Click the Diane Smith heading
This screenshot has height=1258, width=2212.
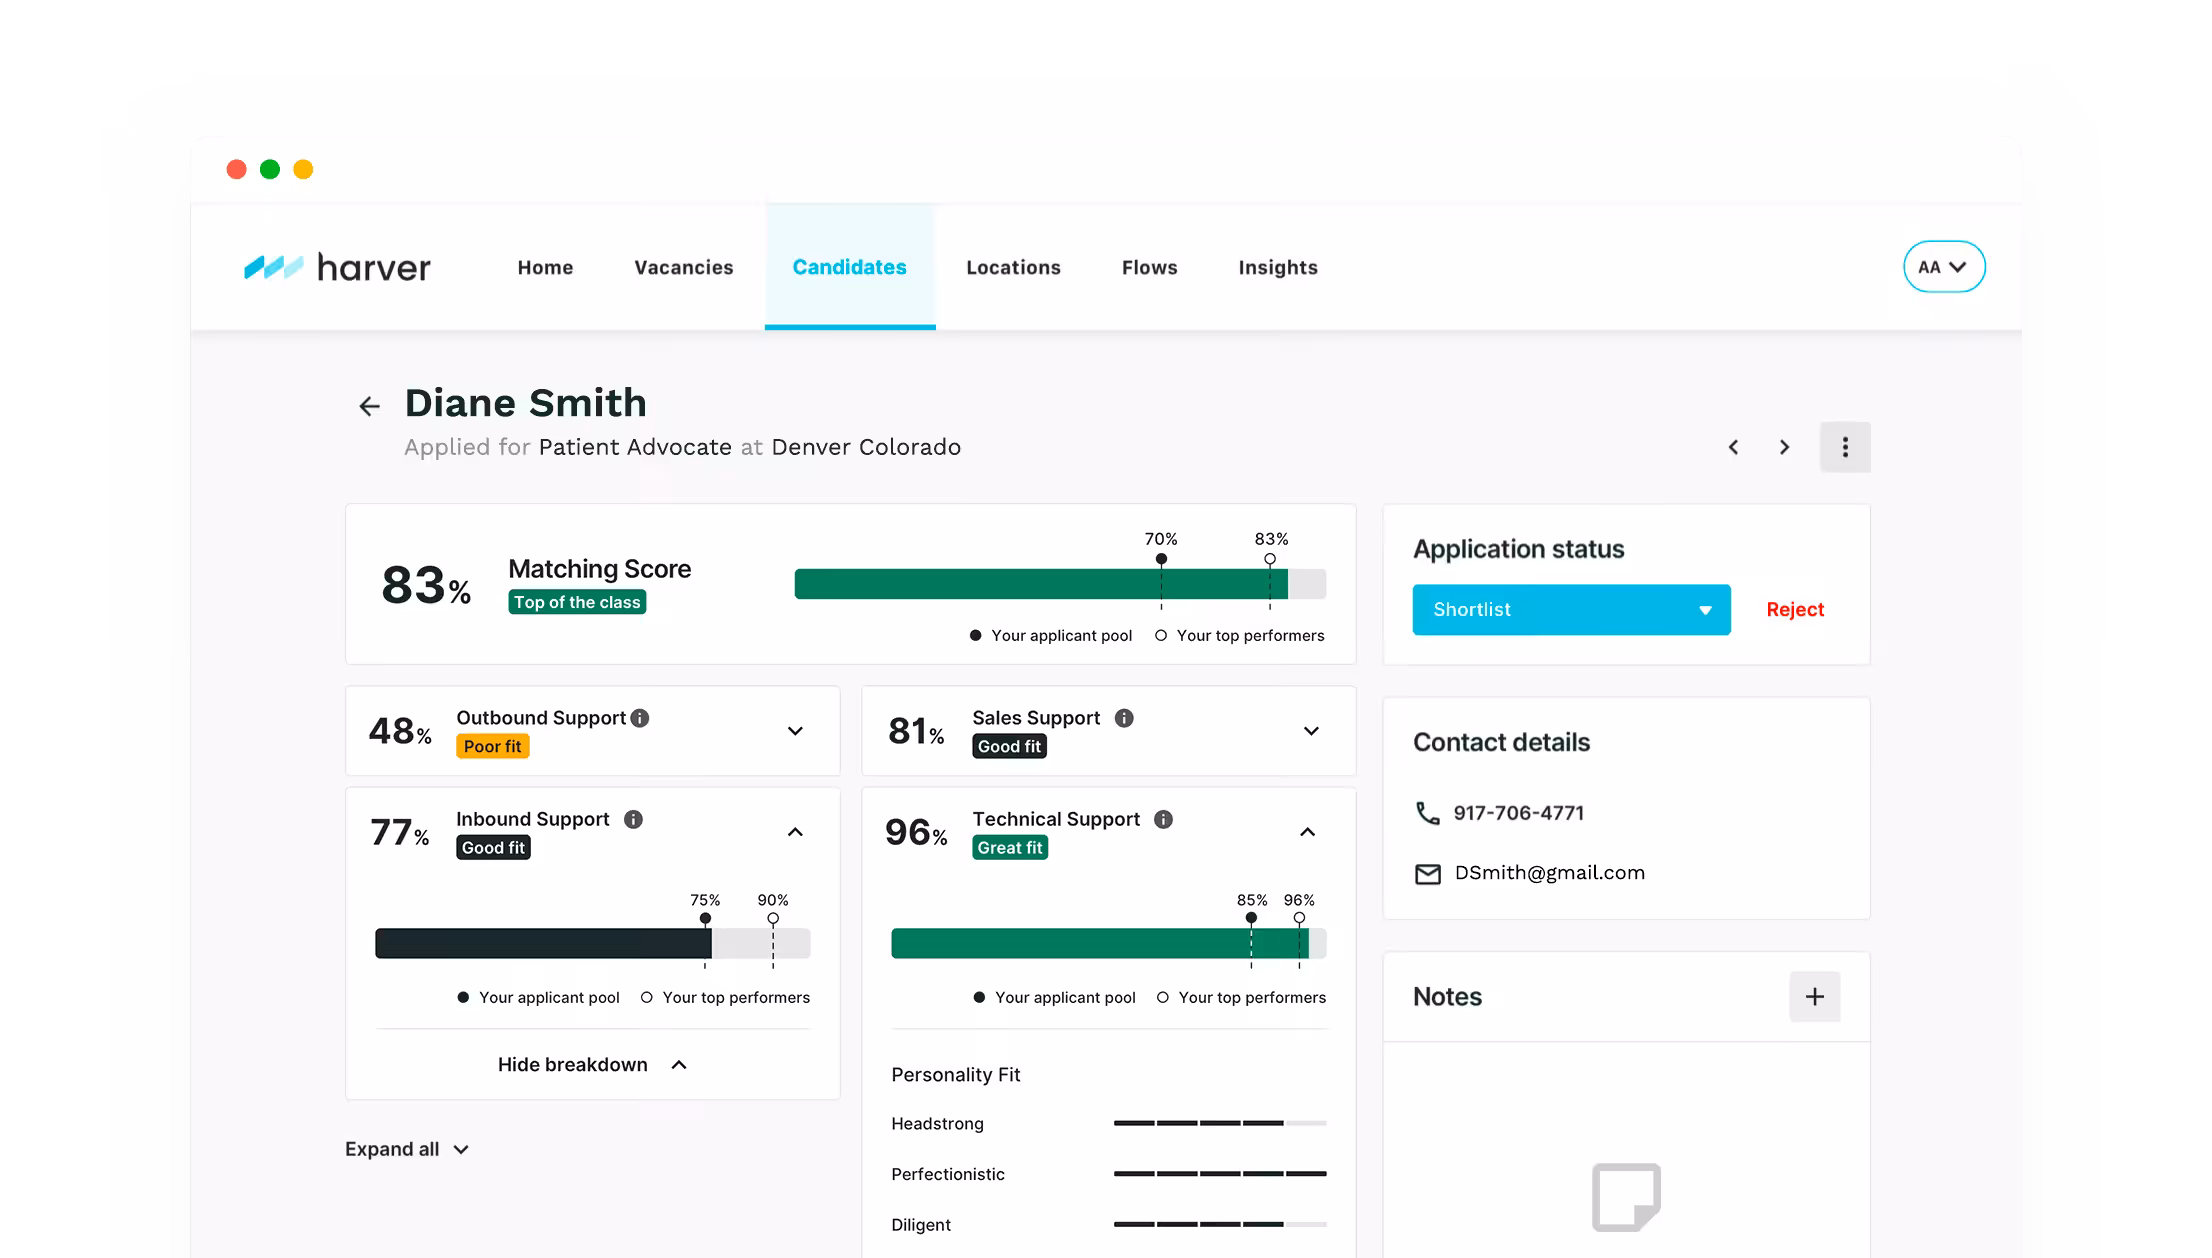[x=525, y=403]
